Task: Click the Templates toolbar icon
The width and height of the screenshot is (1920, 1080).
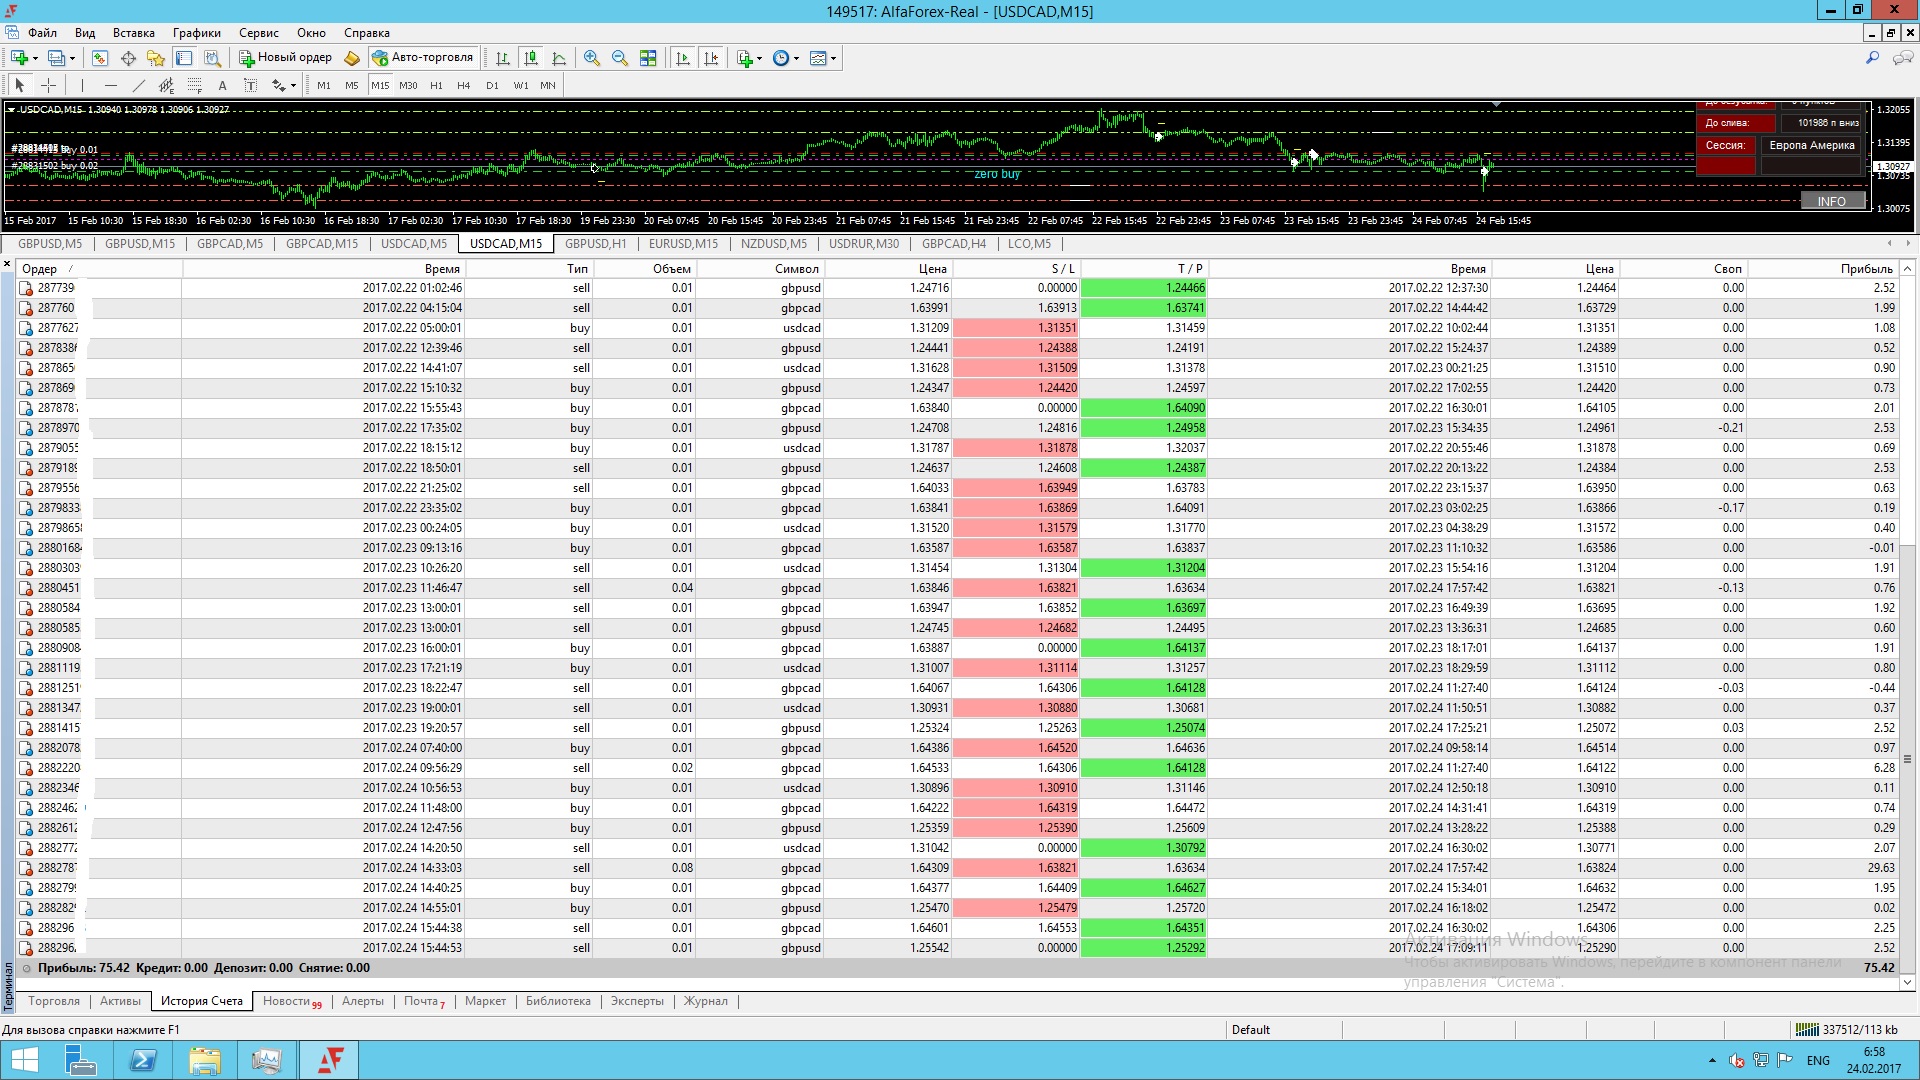Action: point(818,58)
